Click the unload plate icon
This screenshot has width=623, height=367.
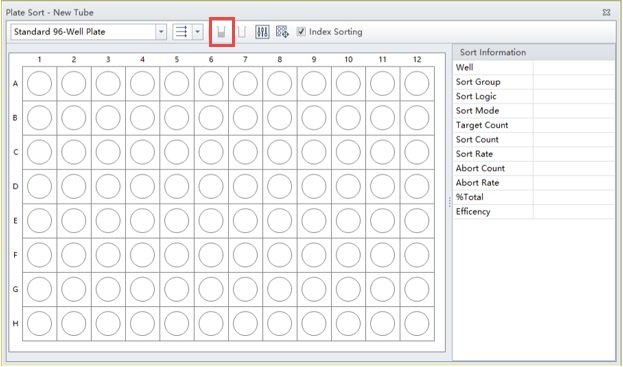pyautogui.click(x=242, y=32)
